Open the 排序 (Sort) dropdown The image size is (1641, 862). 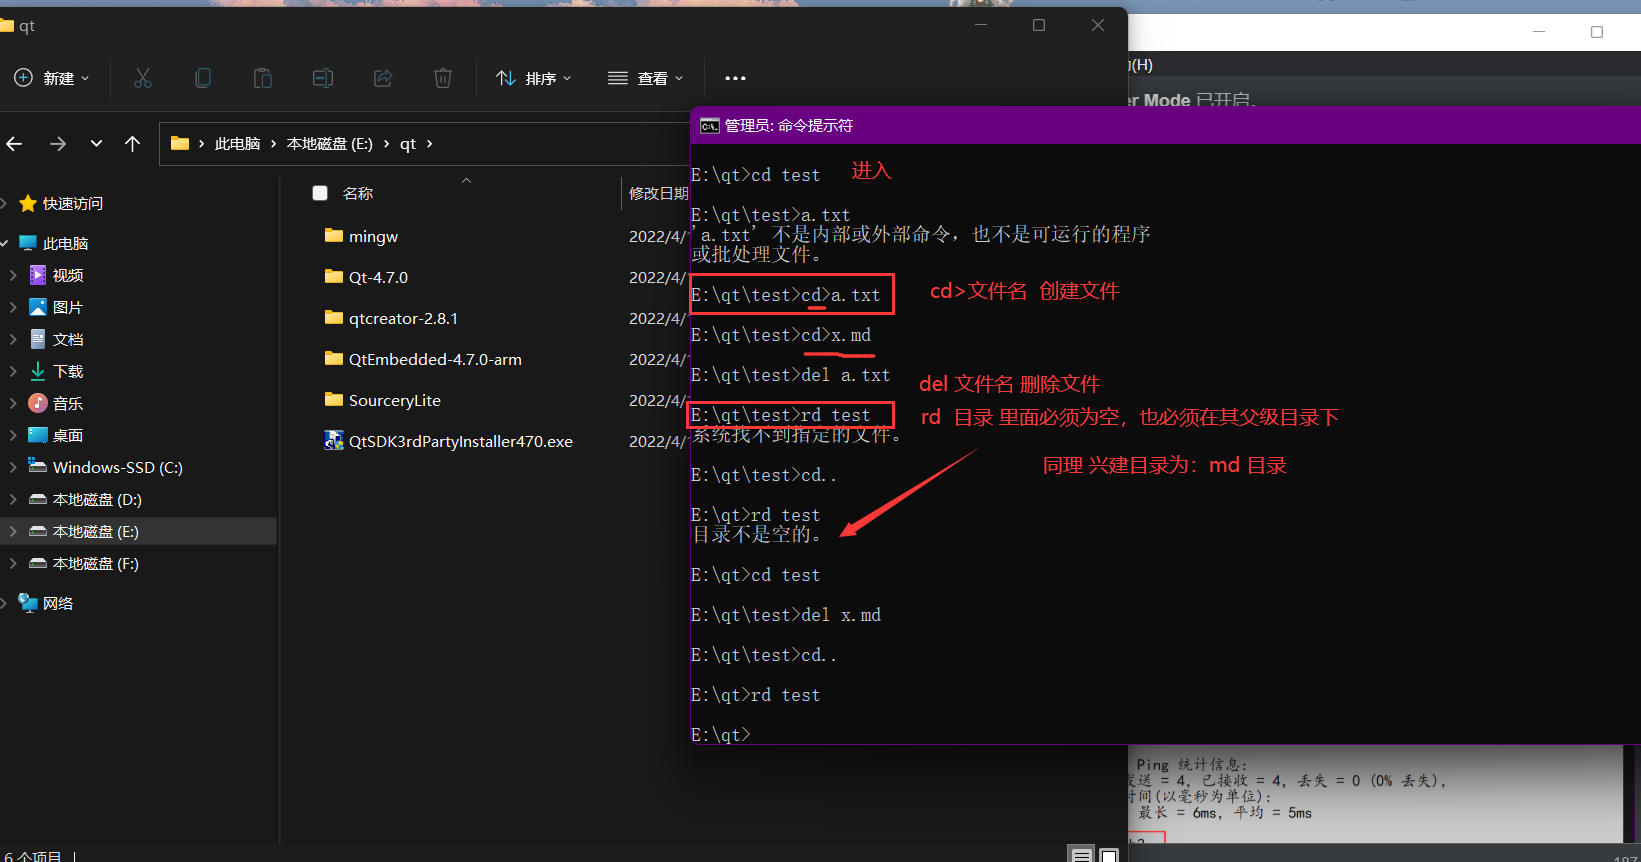click(534, 78)
